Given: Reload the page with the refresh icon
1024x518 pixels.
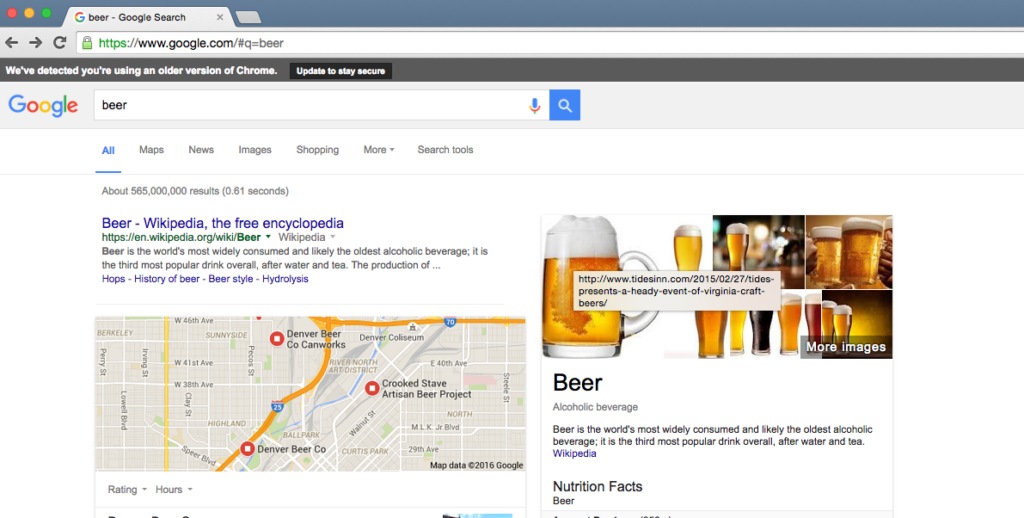Looking at the screenshot, I should pos(59,43).
